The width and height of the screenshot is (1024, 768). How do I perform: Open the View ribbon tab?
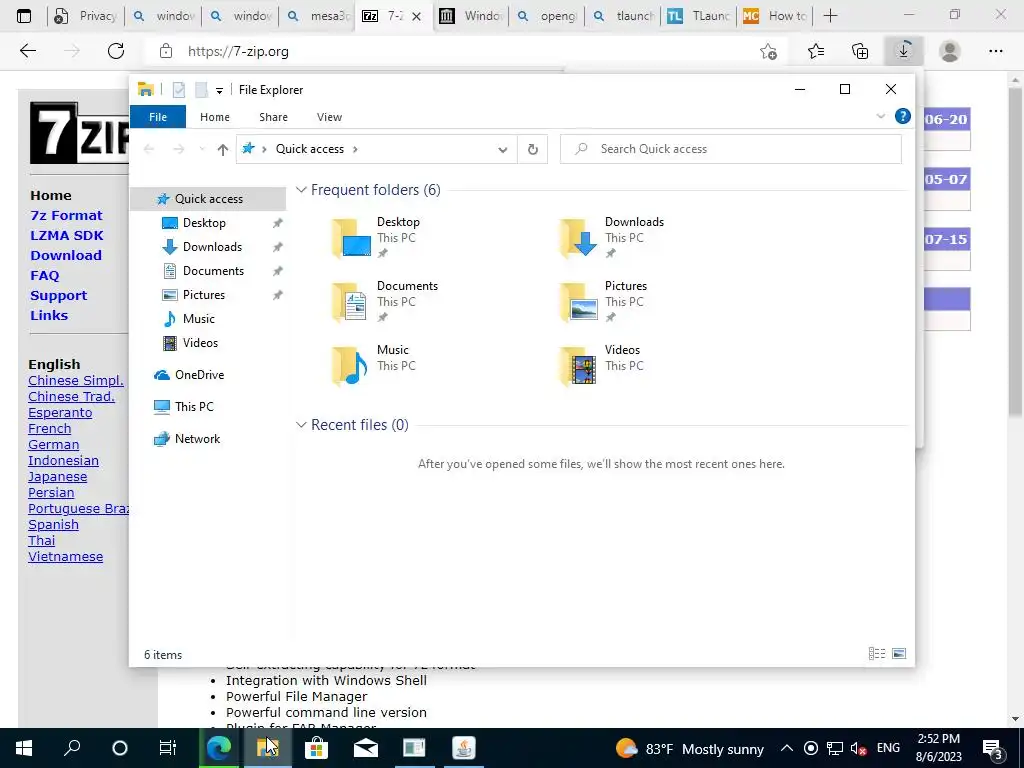(x=329, y=117)
